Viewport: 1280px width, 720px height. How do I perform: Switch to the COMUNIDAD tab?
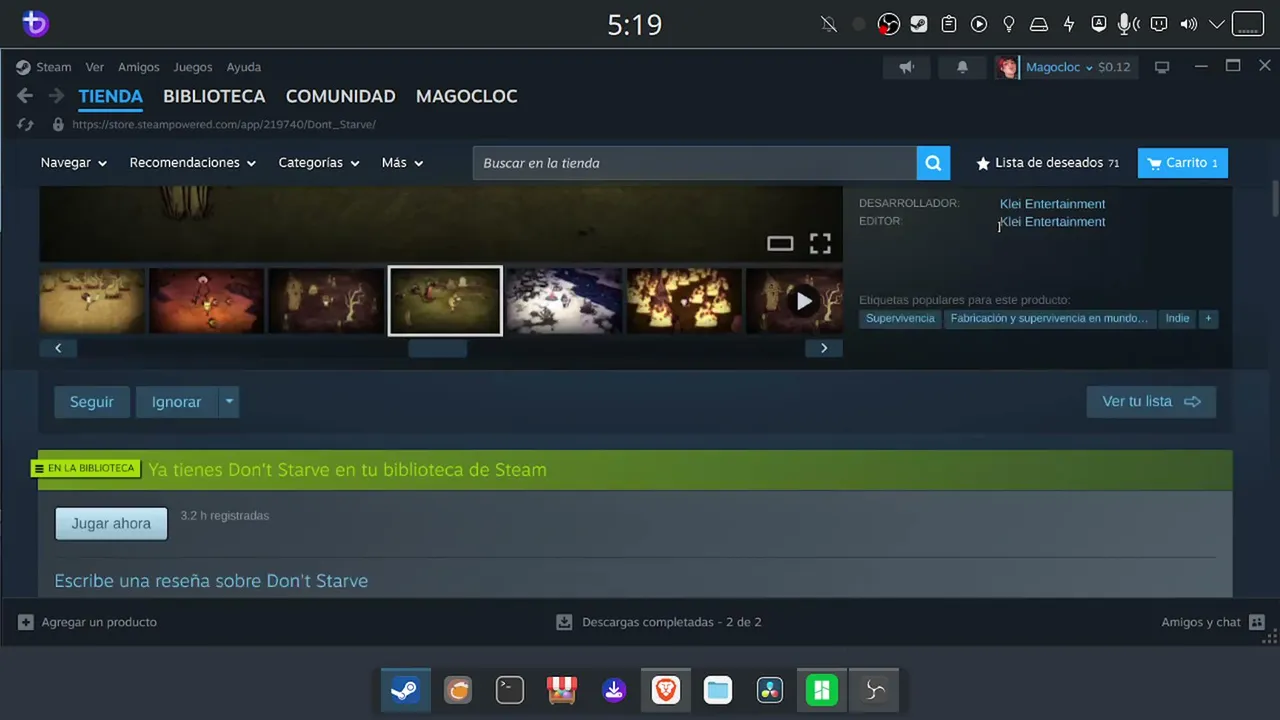tap(341, 96)
